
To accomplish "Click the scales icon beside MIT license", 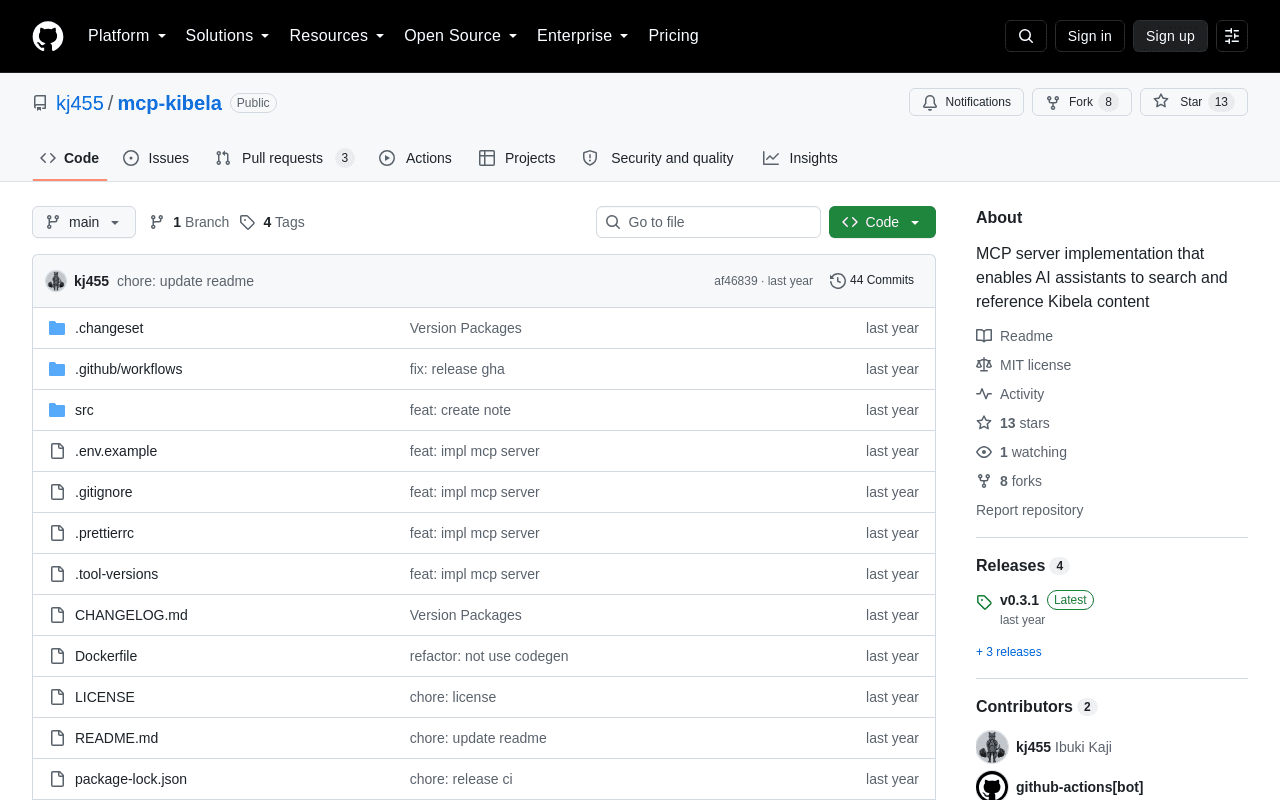I will tap(984, 365).
